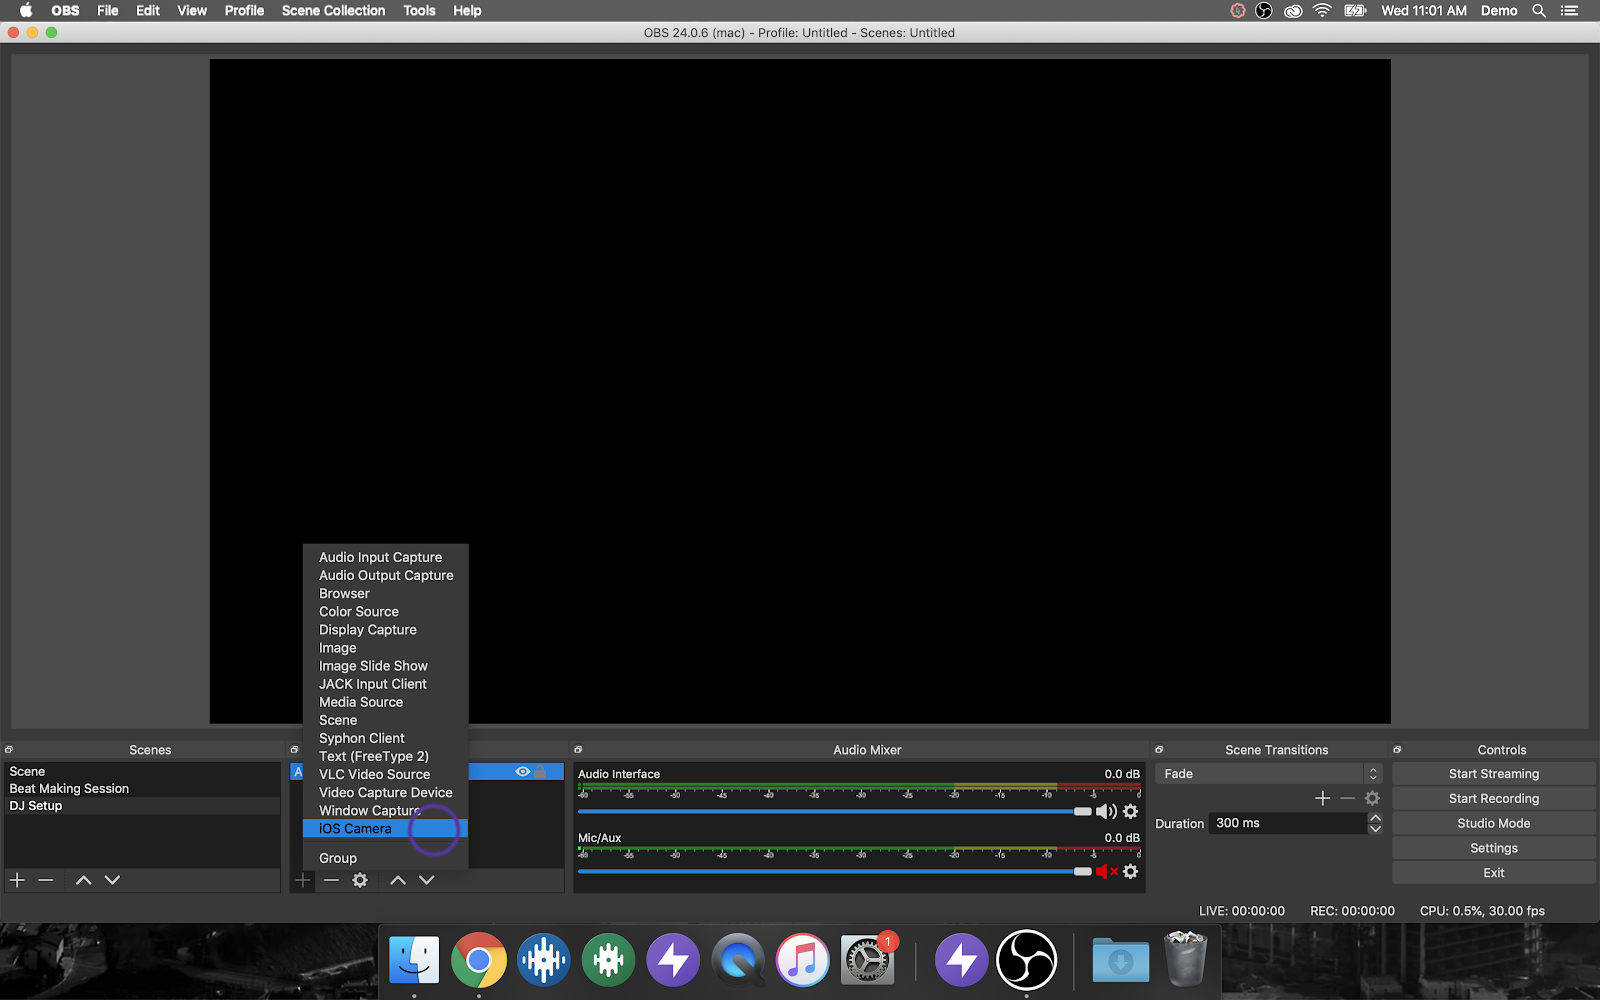
Task: Open the Help menu
Action: 467,10
